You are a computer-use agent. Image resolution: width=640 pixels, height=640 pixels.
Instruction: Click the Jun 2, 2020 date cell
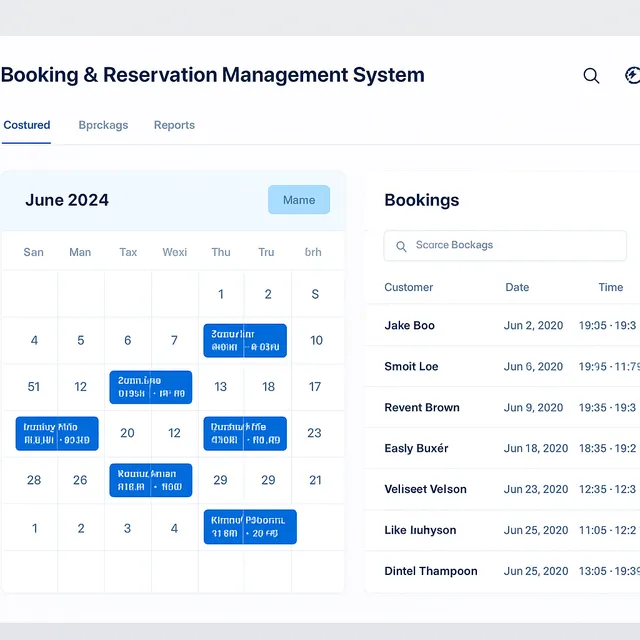[533, 325]
